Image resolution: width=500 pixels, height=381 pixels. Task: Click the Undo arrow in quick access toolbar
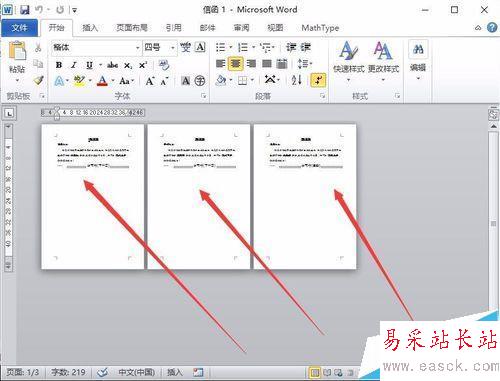(39, 9)
